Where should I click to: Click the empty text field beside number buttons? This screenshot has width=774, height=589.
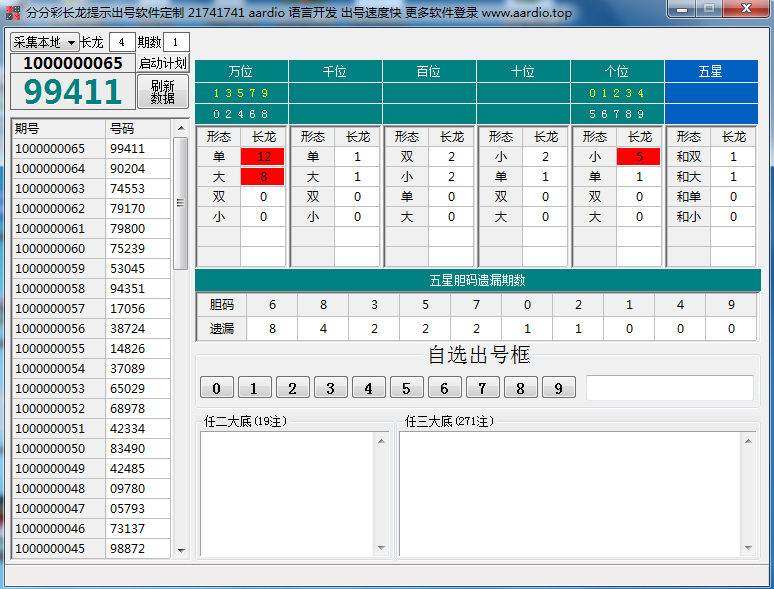click(x=670, y=388)
